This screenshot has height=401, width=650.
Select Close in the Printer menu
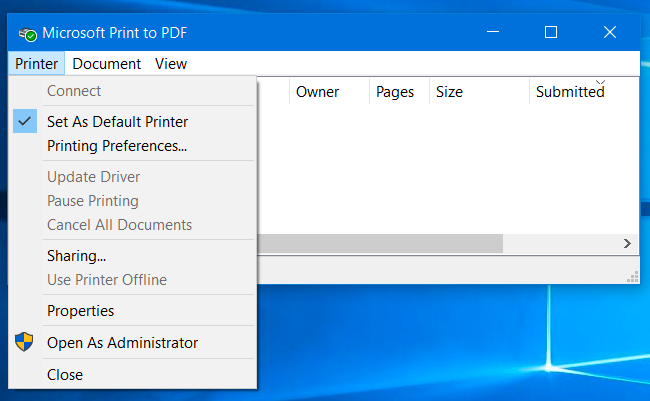click(65, 374)
